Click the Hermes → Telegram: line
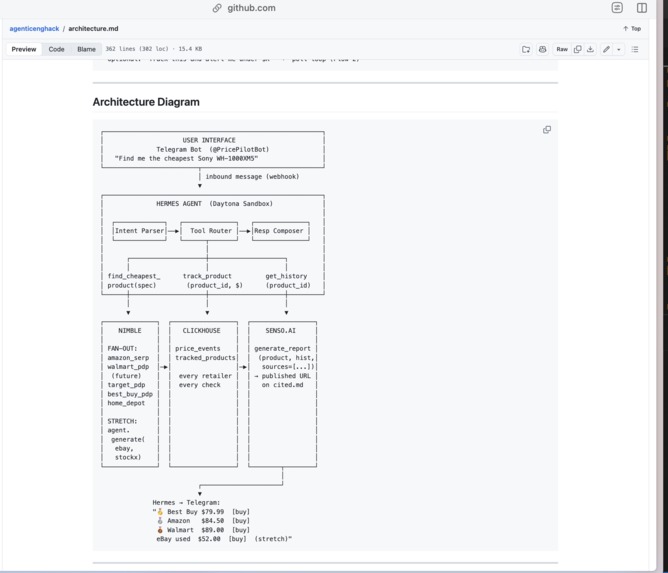The image size is (668, 573). pos(186,503)
